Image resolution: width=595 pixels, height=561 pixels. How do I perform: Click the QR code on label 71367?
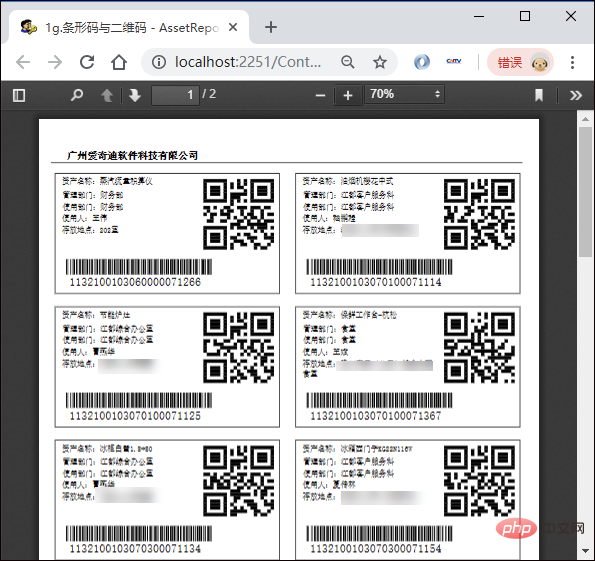[479, 348]
